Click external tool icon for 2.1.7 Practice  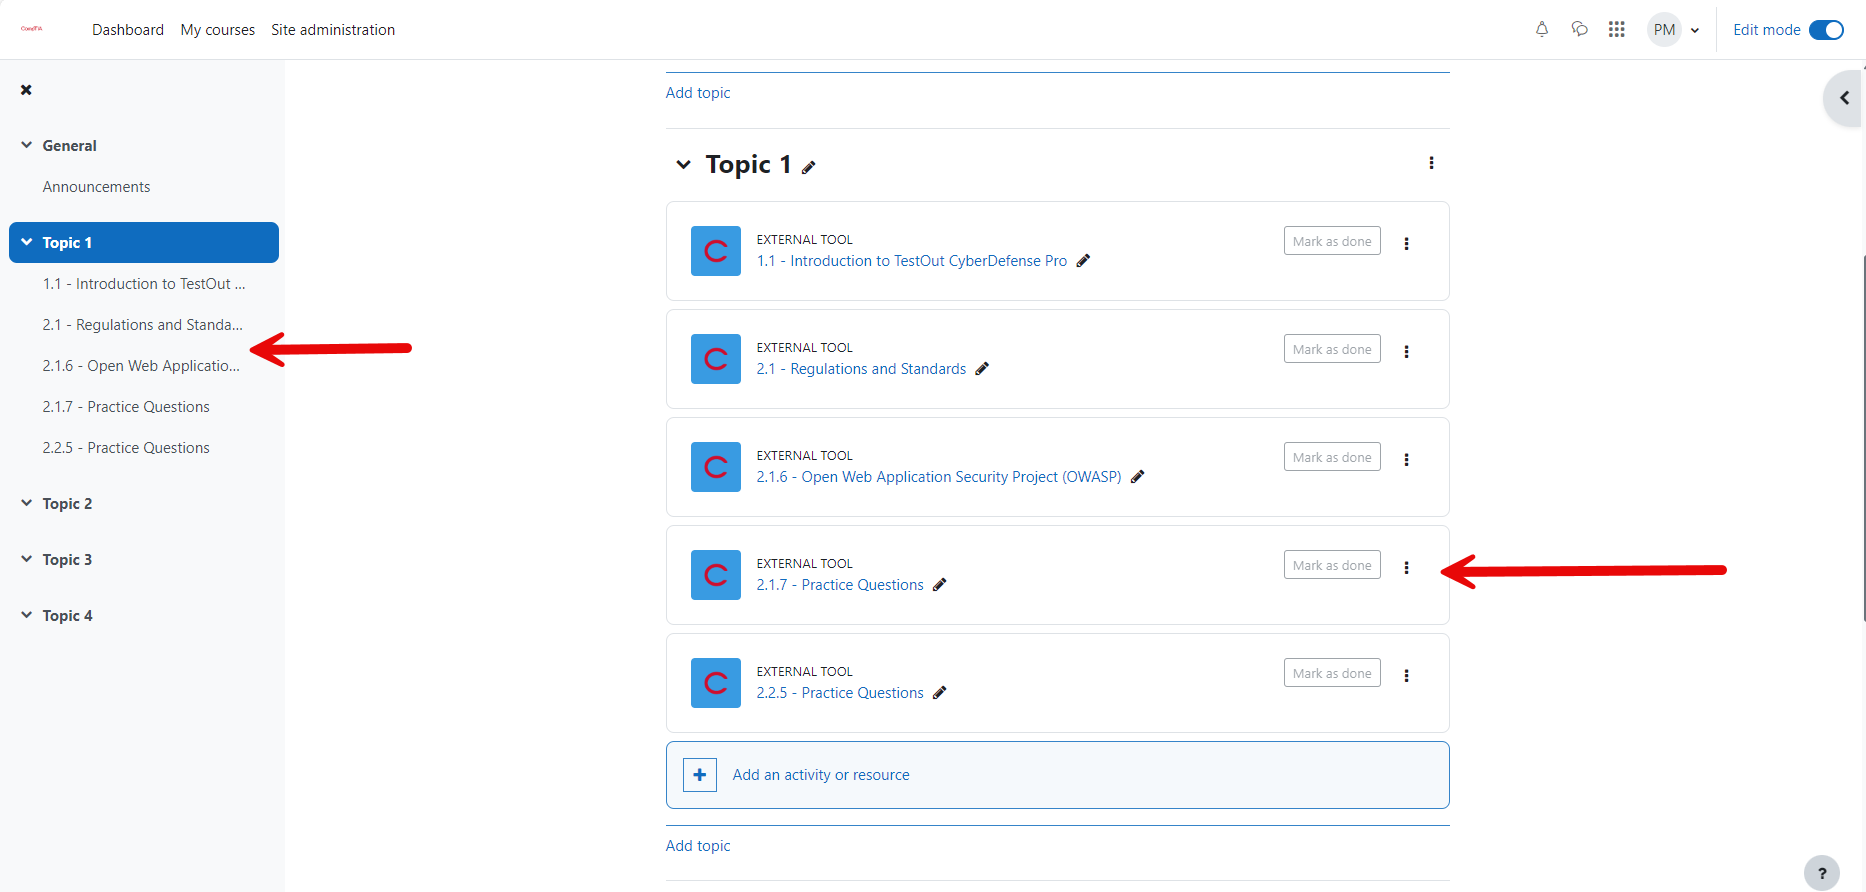click(x=716, y=575)
